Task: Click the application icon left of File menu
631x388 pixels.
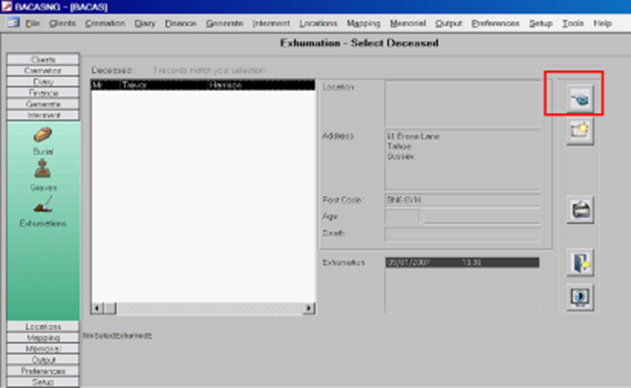Action: [13, 23]
